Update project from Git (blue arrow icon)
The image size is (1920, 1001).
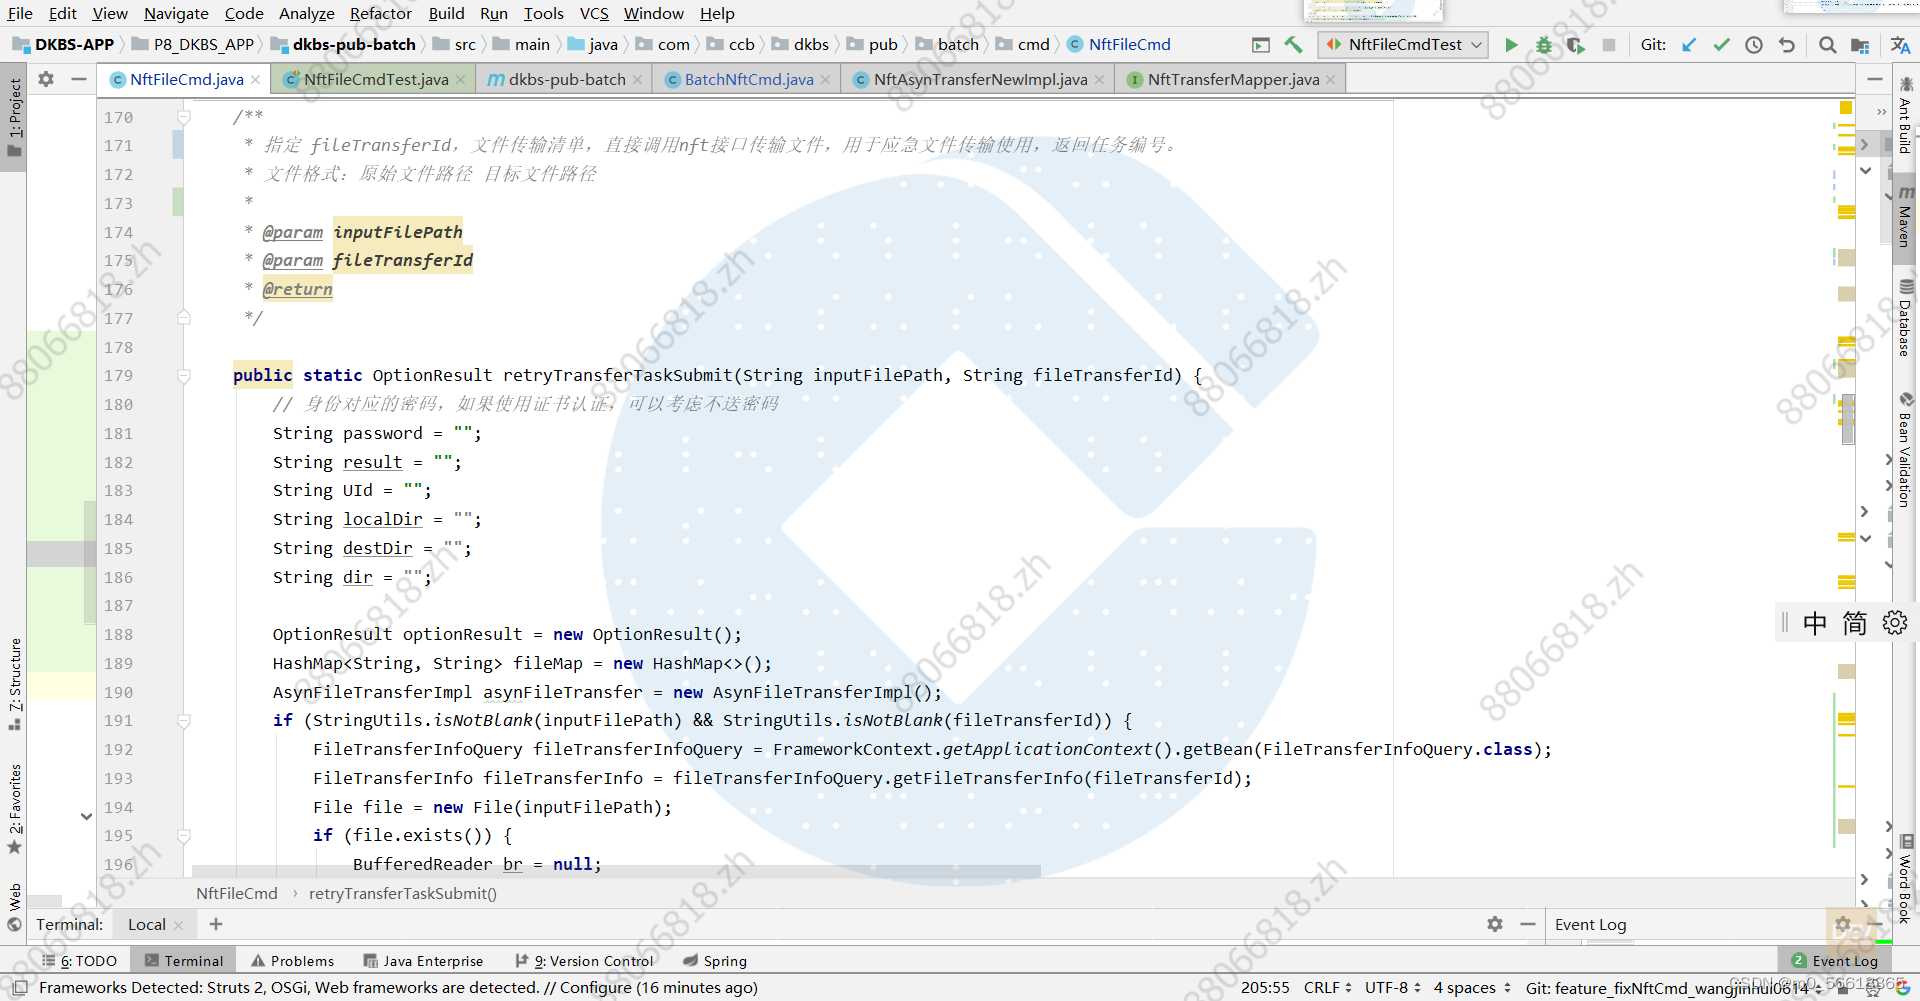(1689, 45)
